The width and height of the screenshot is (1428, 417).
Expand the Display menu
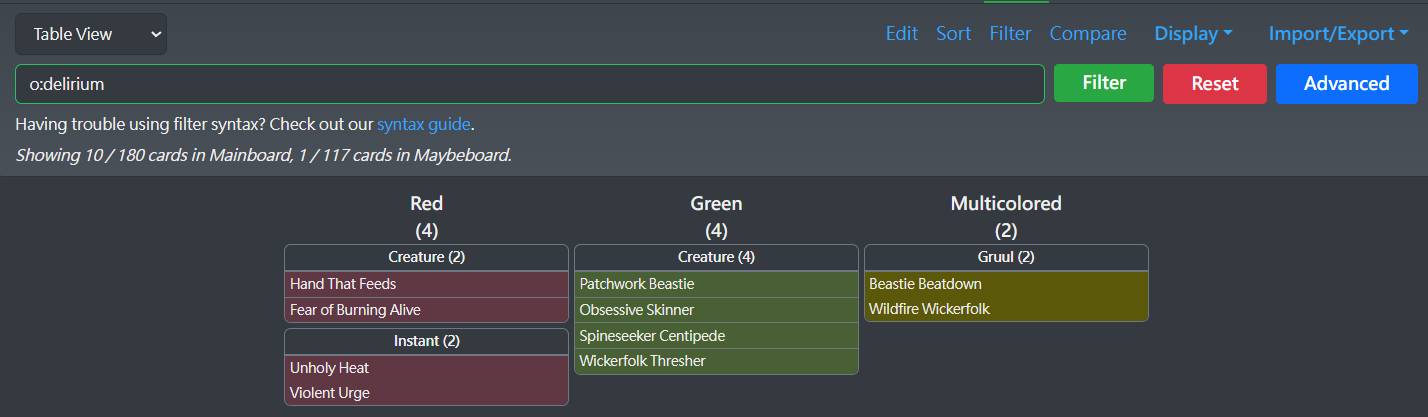click(x=1193, y=34)
